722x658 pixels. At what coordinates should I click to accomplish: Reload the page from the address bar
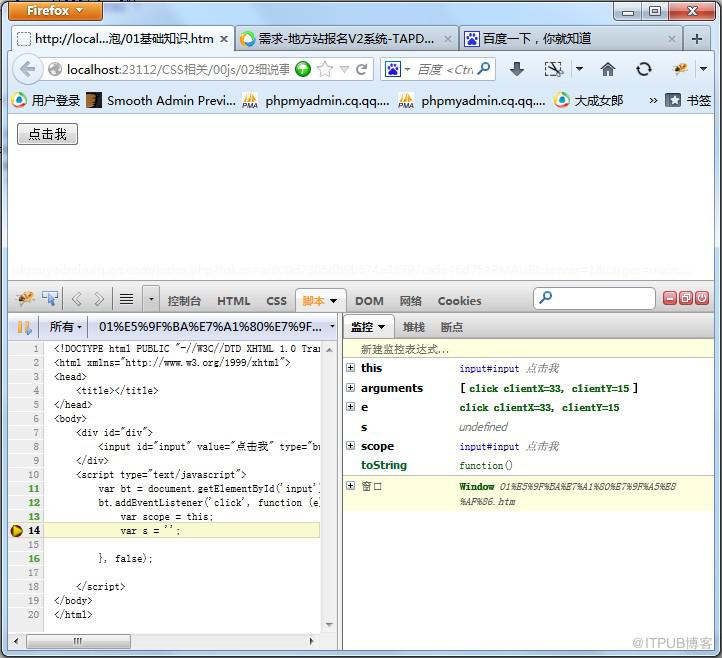point(361,70)
